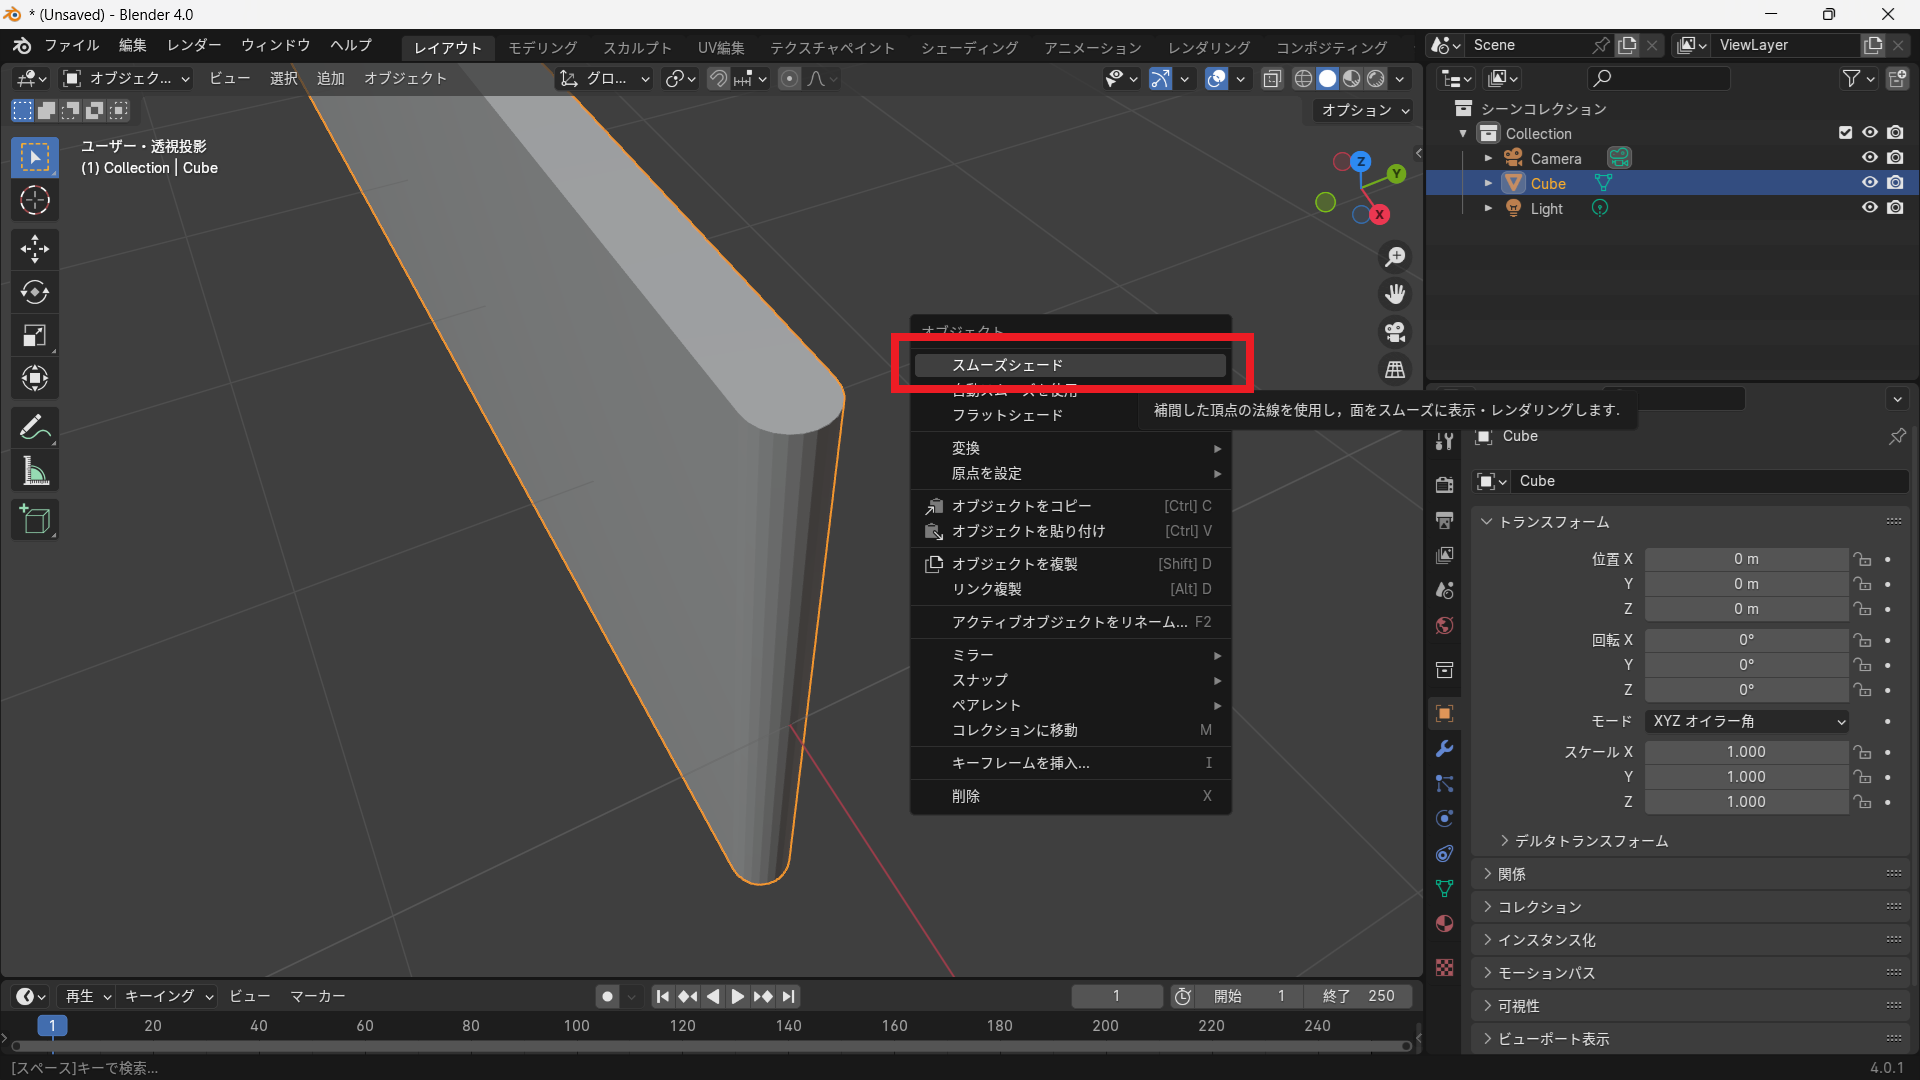Switch to モデリング workspace tab
The height and width of the screenshot is (1080, 1920).
point(542,47)
